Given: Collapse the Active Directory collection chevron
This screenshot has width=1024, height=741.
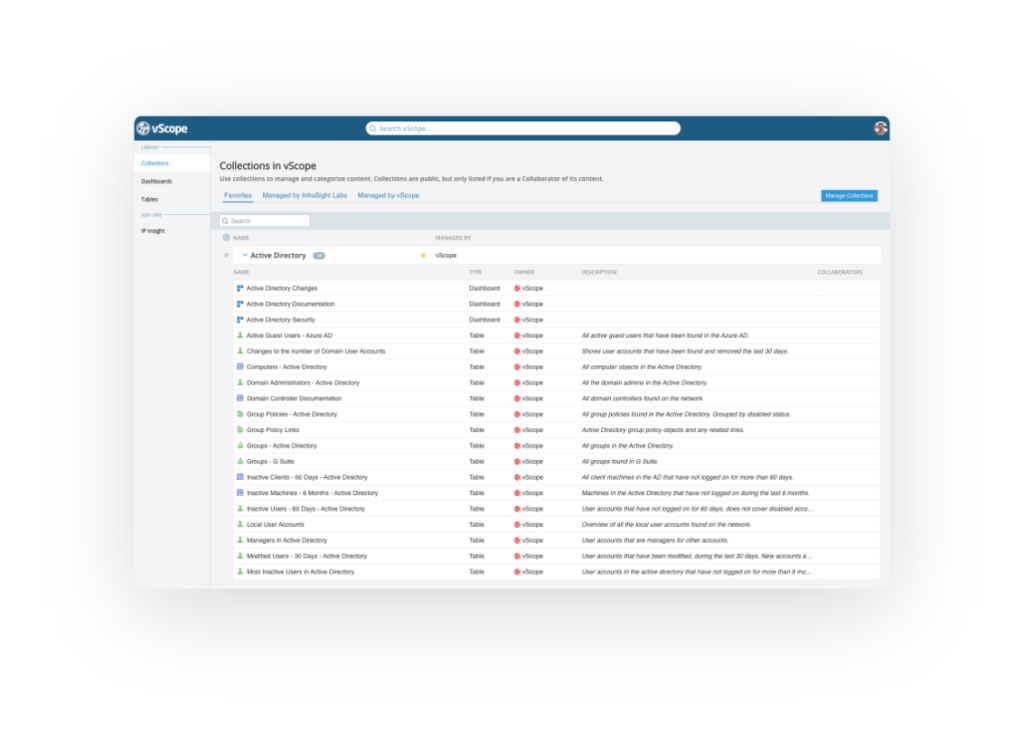Looking at the screenshot, I should coord(245,255).
